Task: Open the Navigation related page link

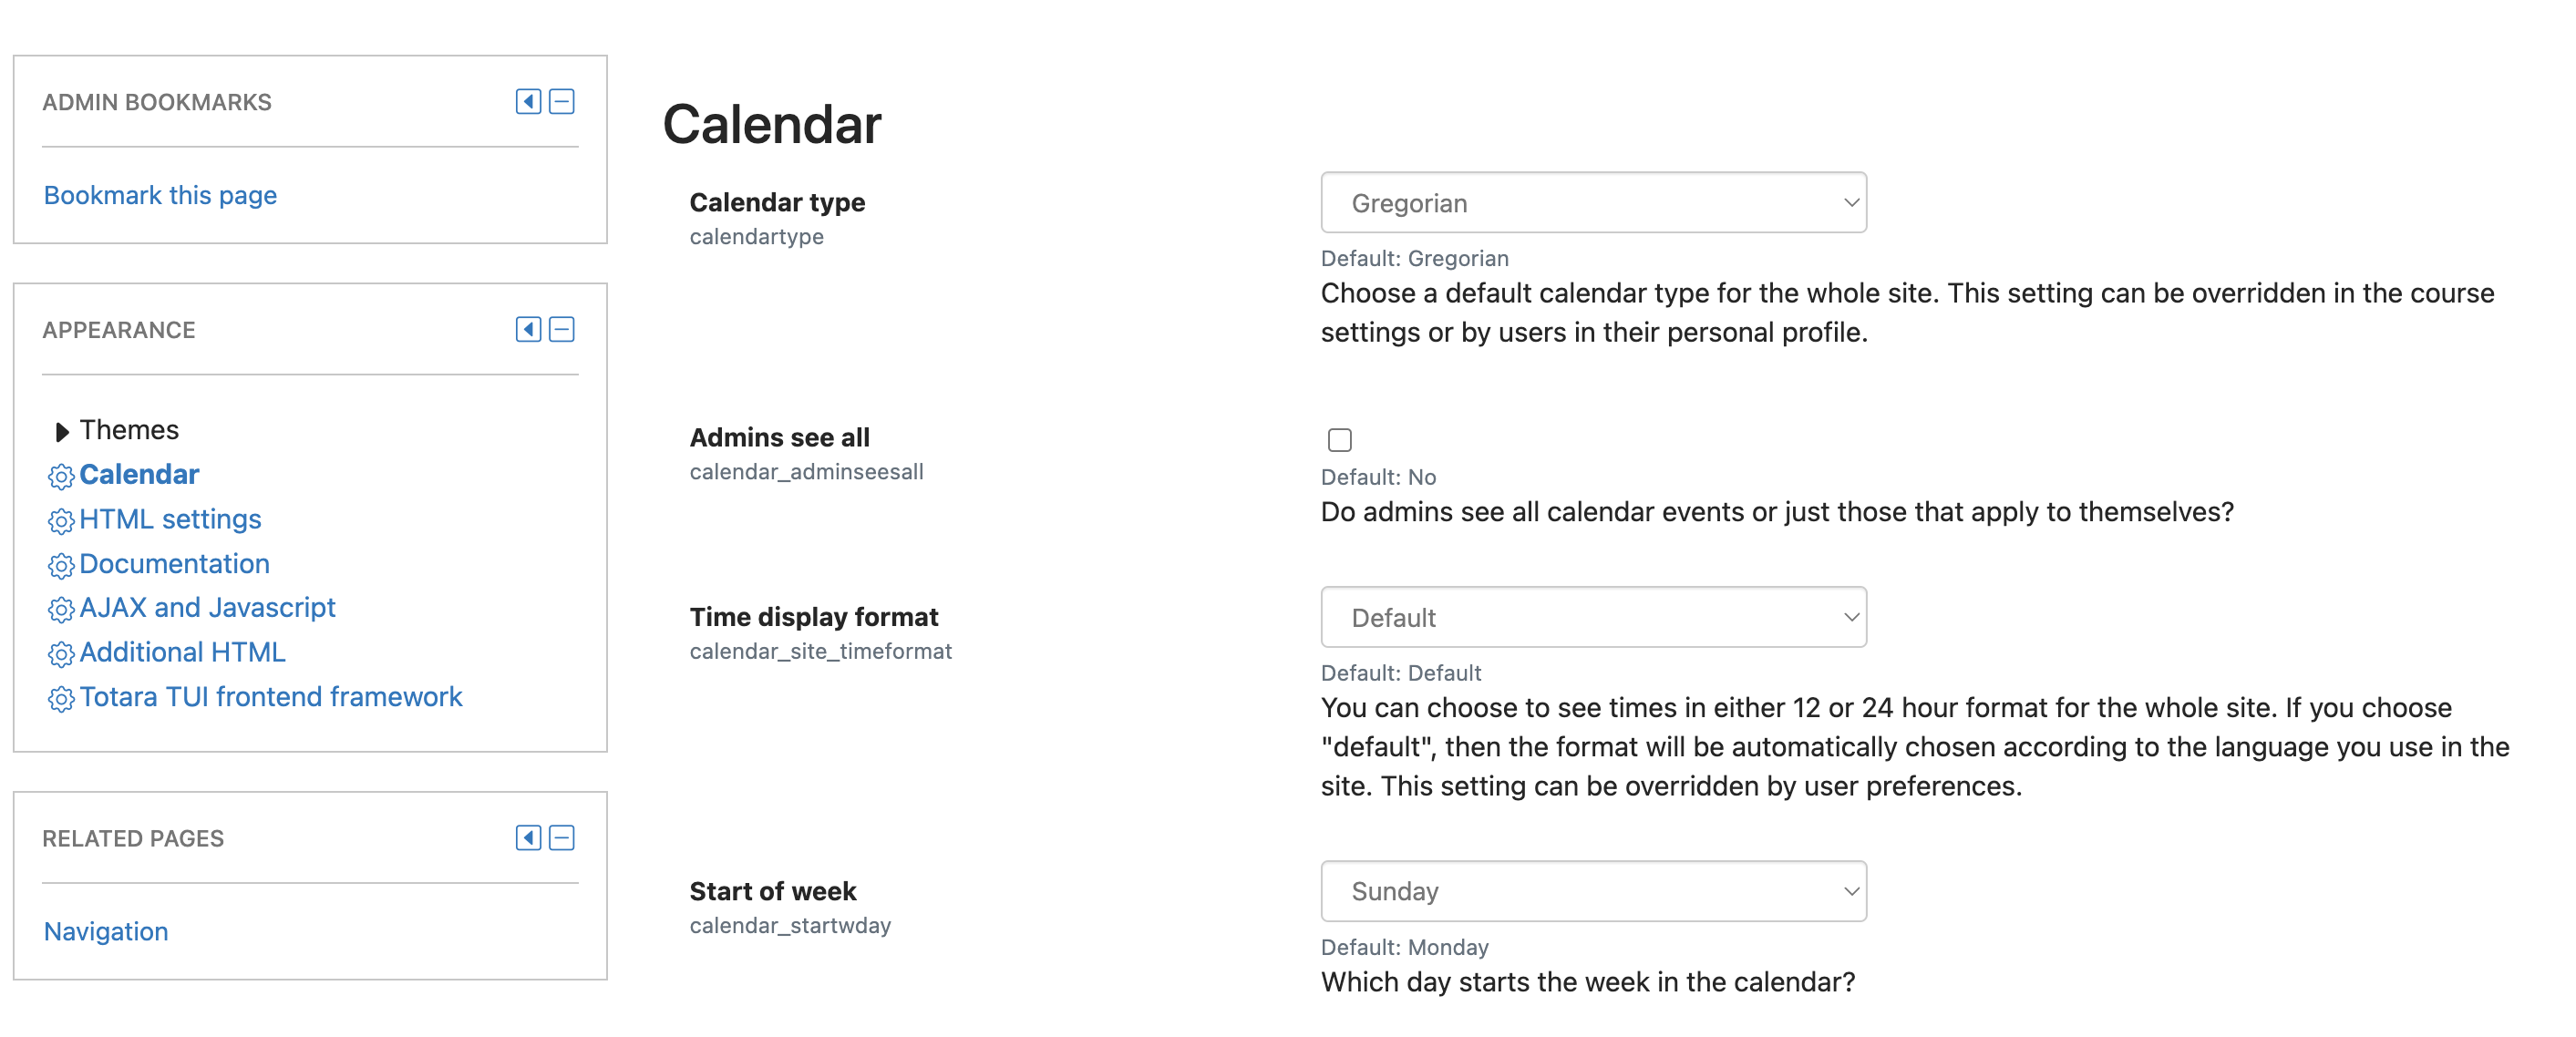Action: coord(106,931)
